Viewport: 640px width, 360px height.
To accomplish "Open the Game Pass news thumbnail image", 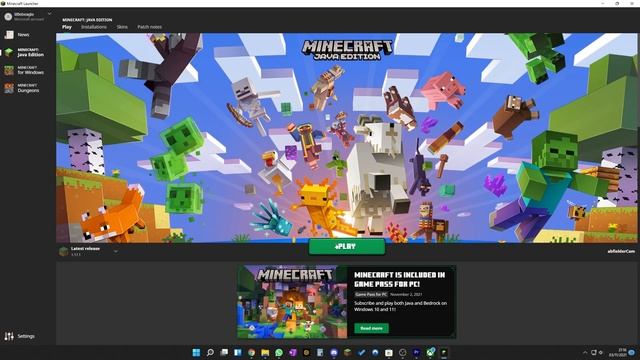I will point(292,302).
